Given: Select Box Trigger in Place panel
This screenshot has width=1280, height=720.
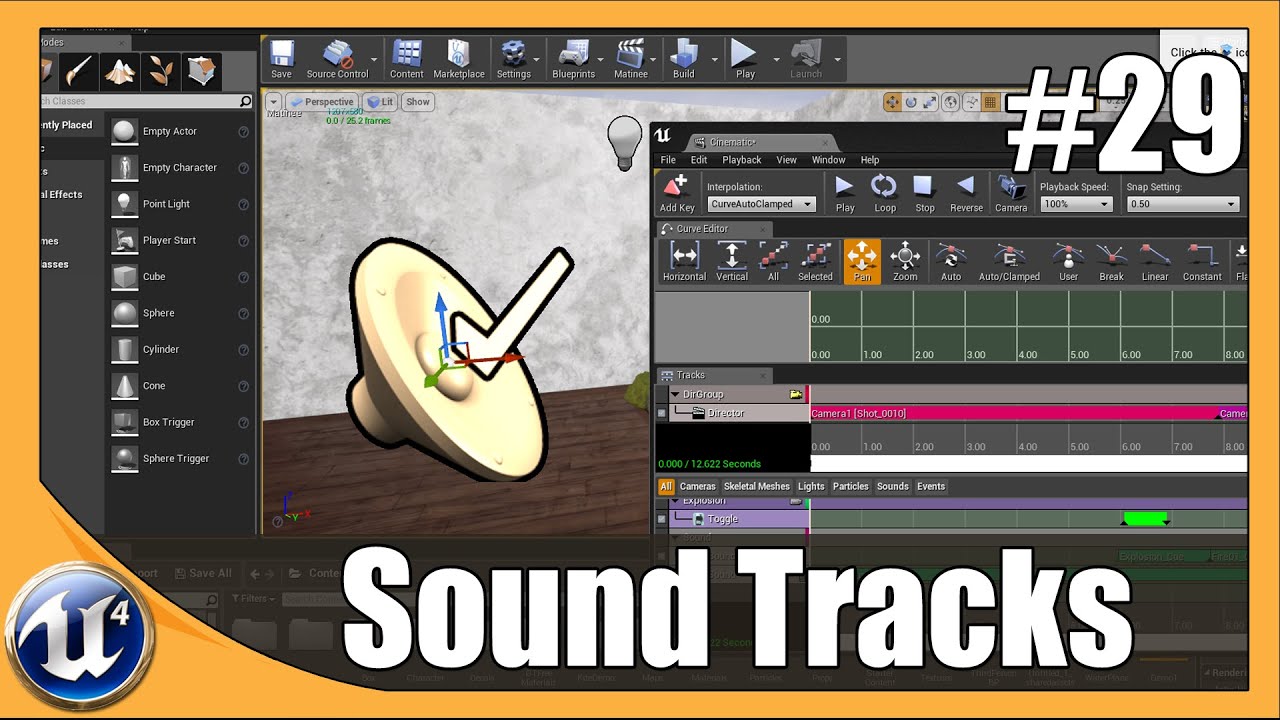Looking at the screenshot, I should coord(180,422).
